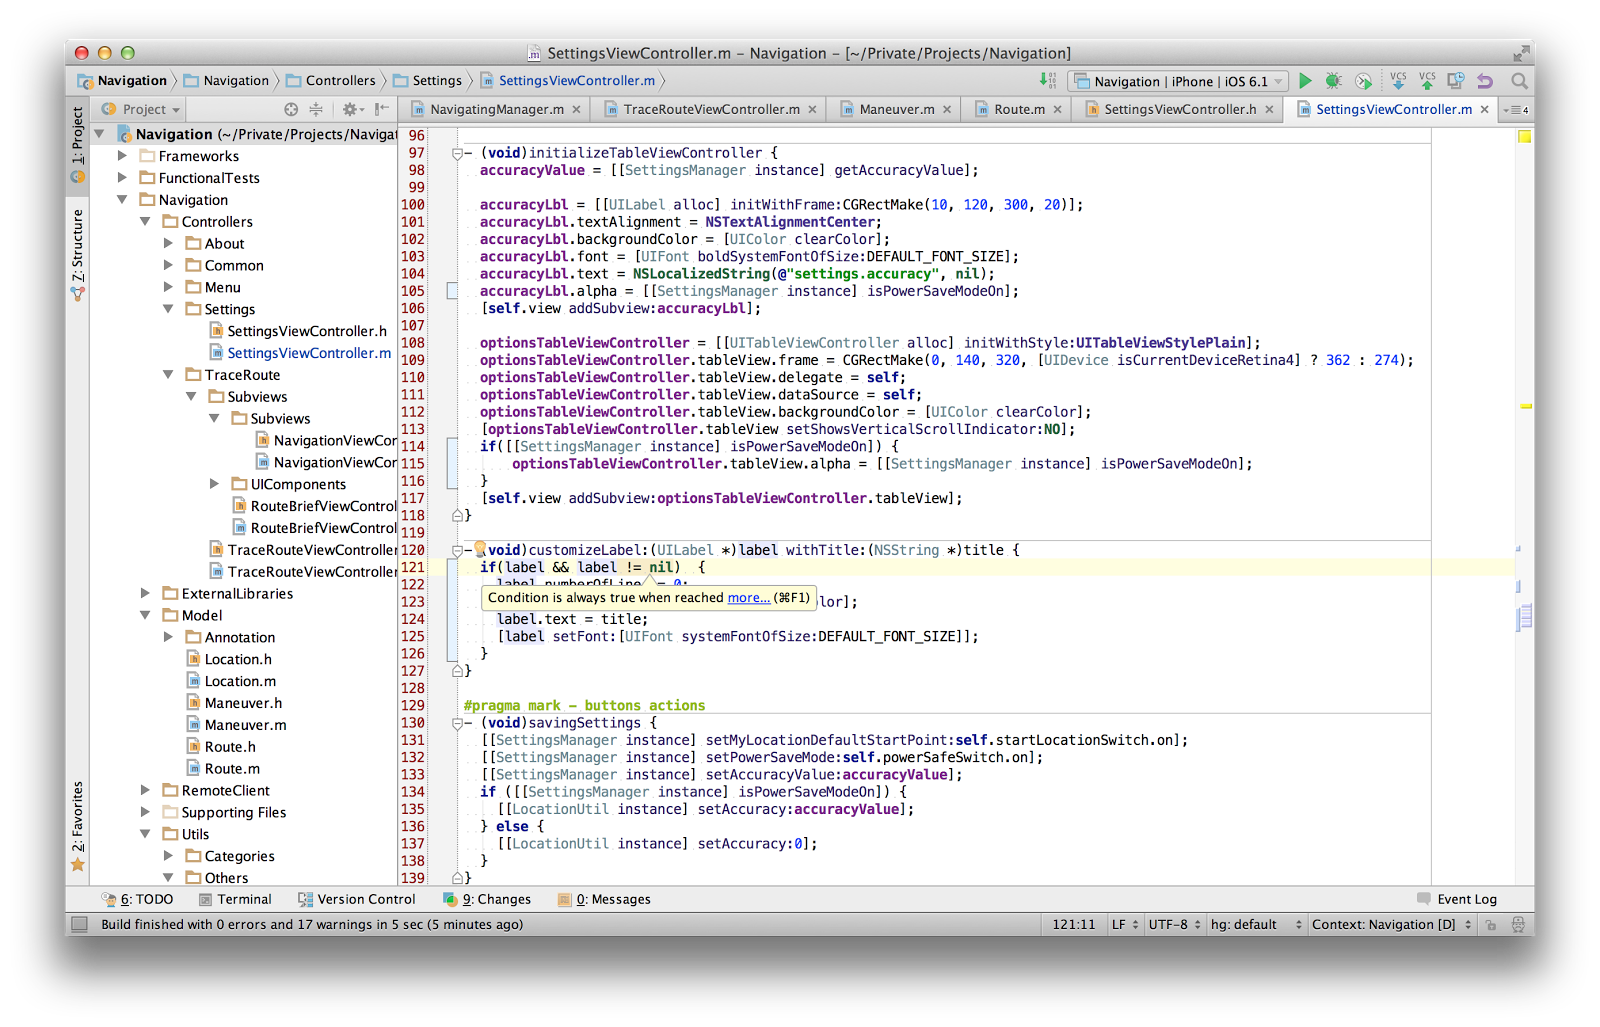The image size is (1600, 1027).
Task: Click Settings breadcrumb in navigation bar
Action: (x=428, y=80)
